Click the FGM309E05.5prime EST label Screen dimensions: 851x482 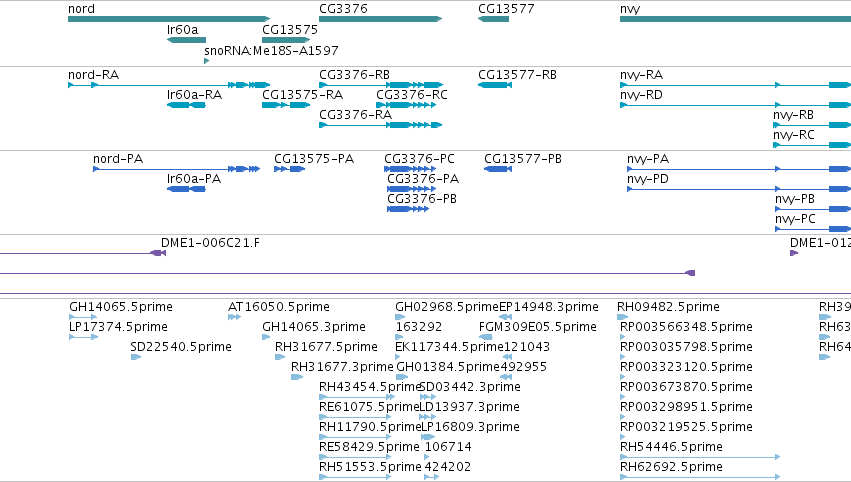tap(537, 327)
